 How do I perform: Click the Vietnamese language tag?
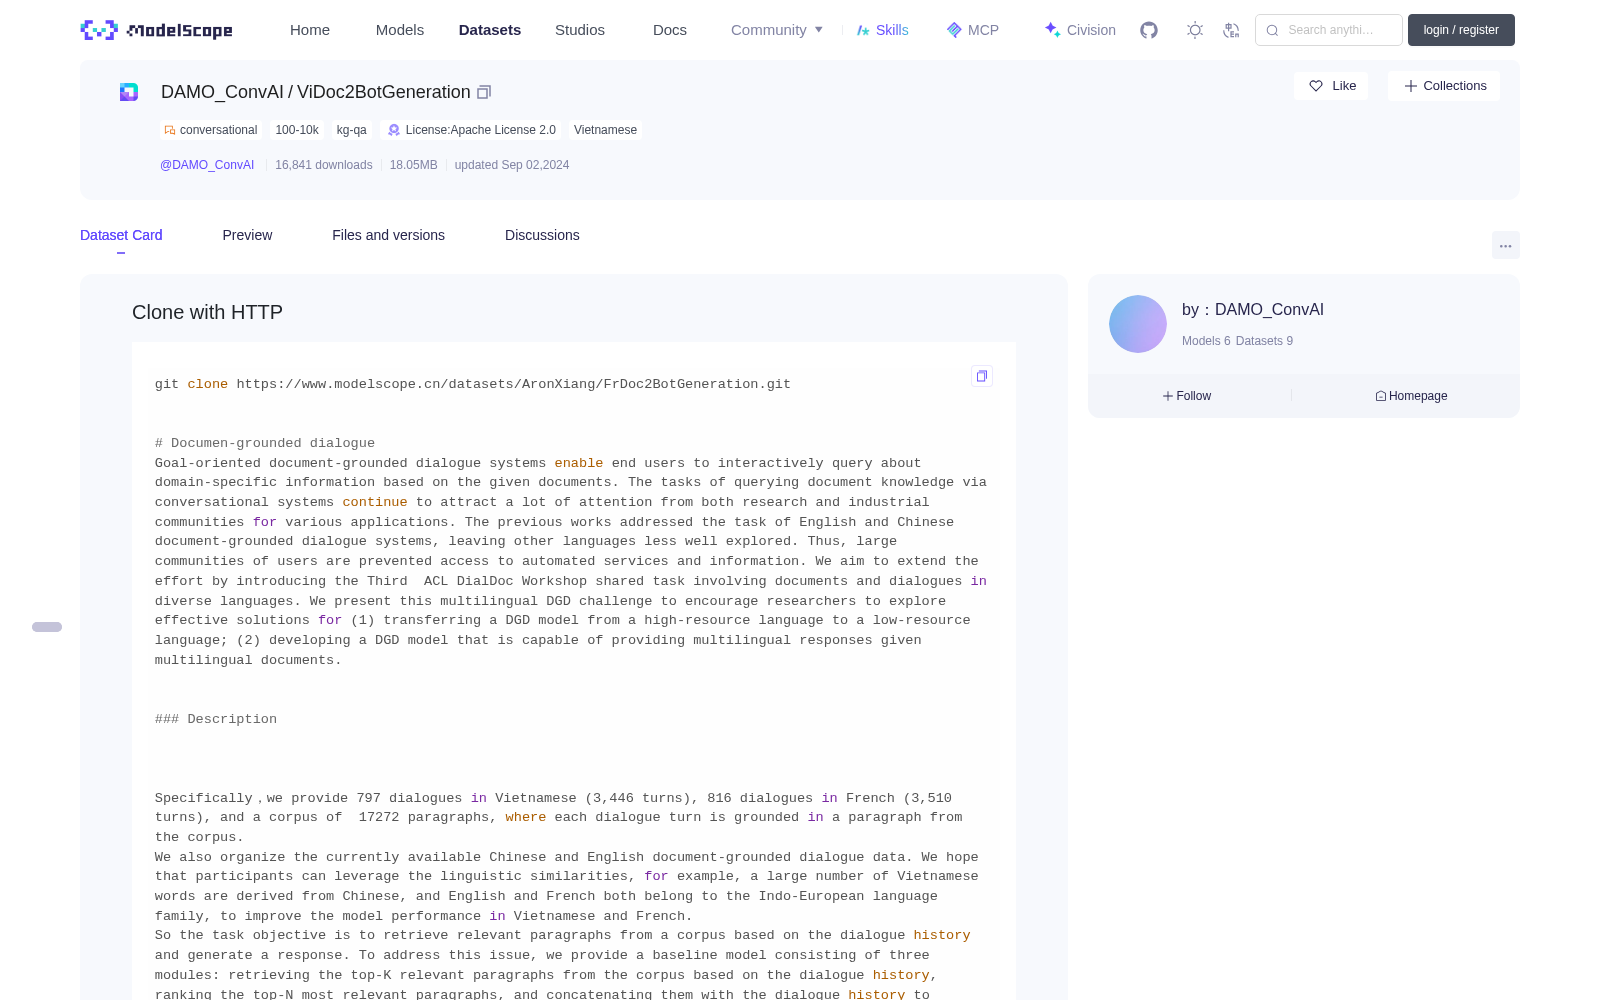click(605, 130)
